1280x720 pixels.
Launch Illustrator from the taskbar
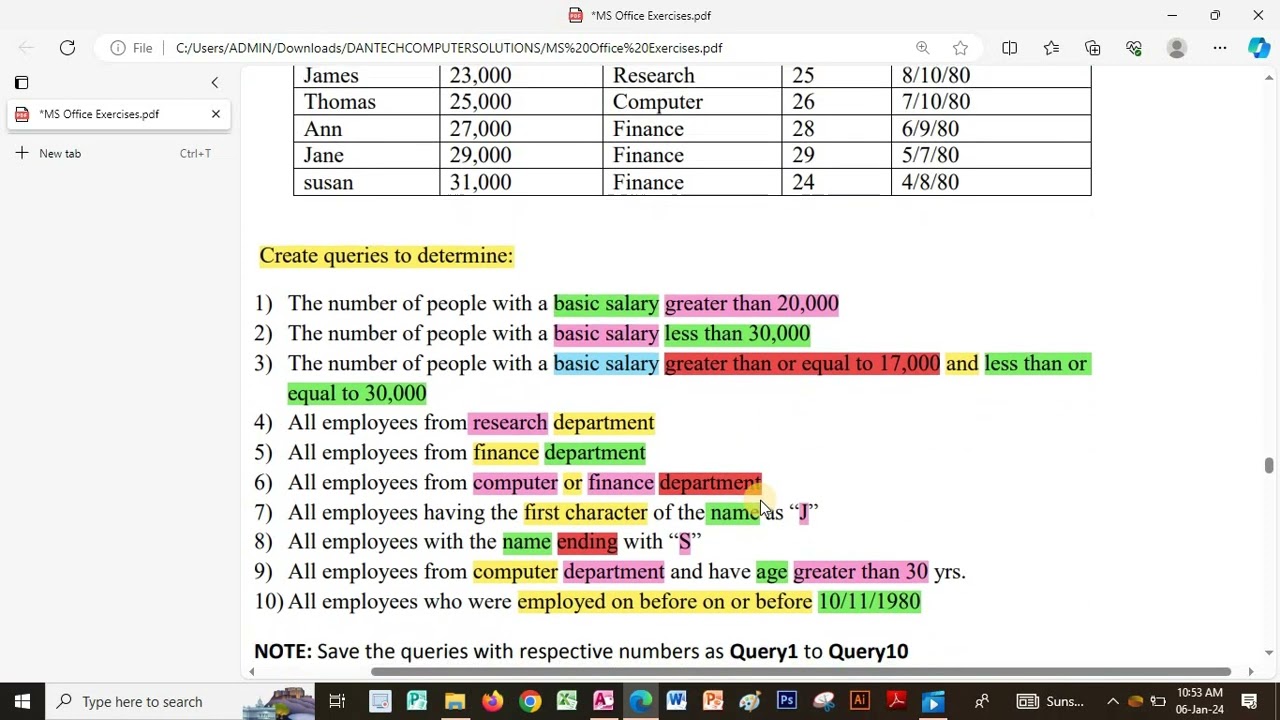859,701
